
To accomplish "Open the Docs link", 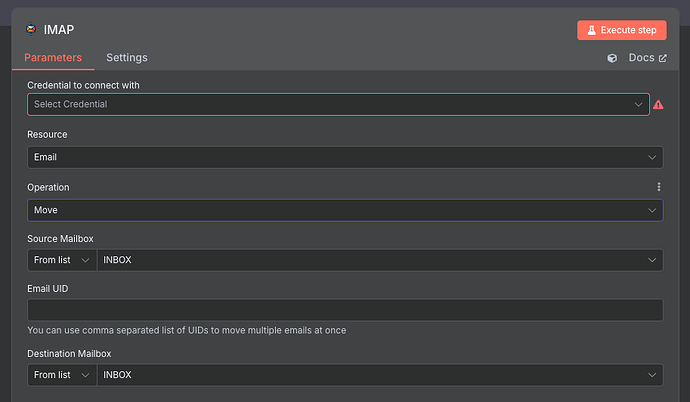I will (x=647, y=58).
